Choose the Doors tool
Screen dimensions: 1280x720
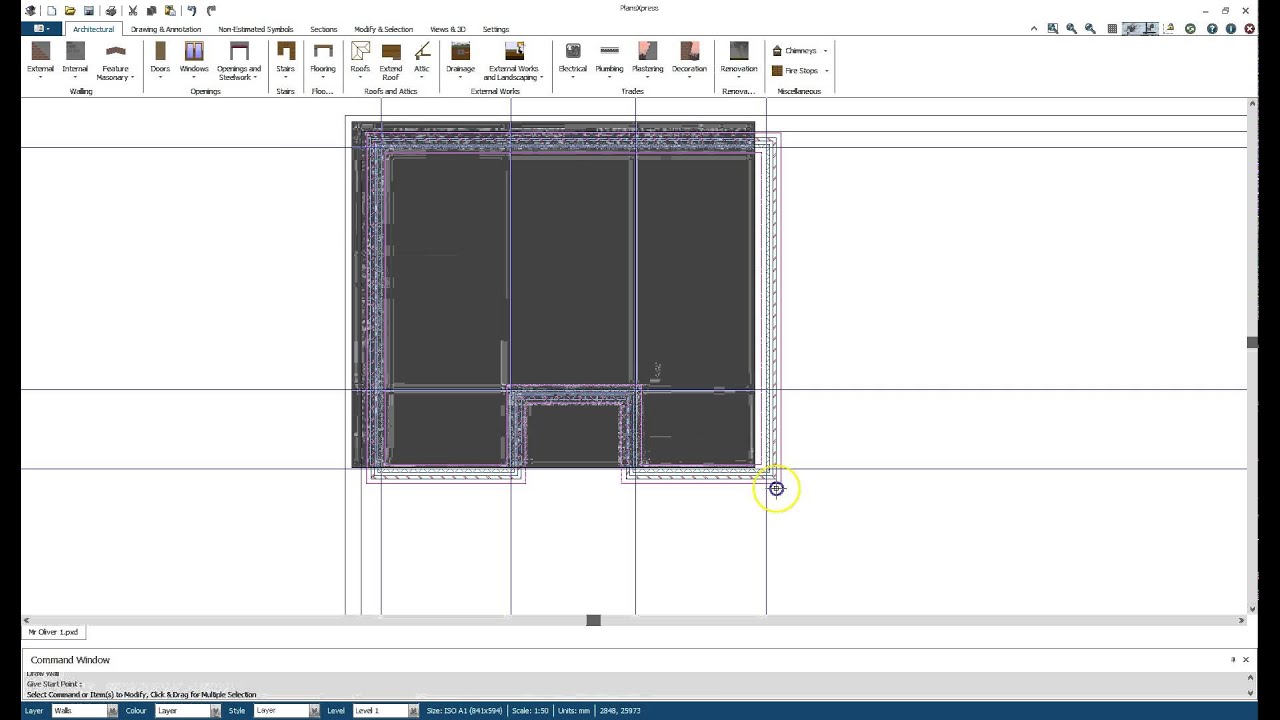click(160, 60)
